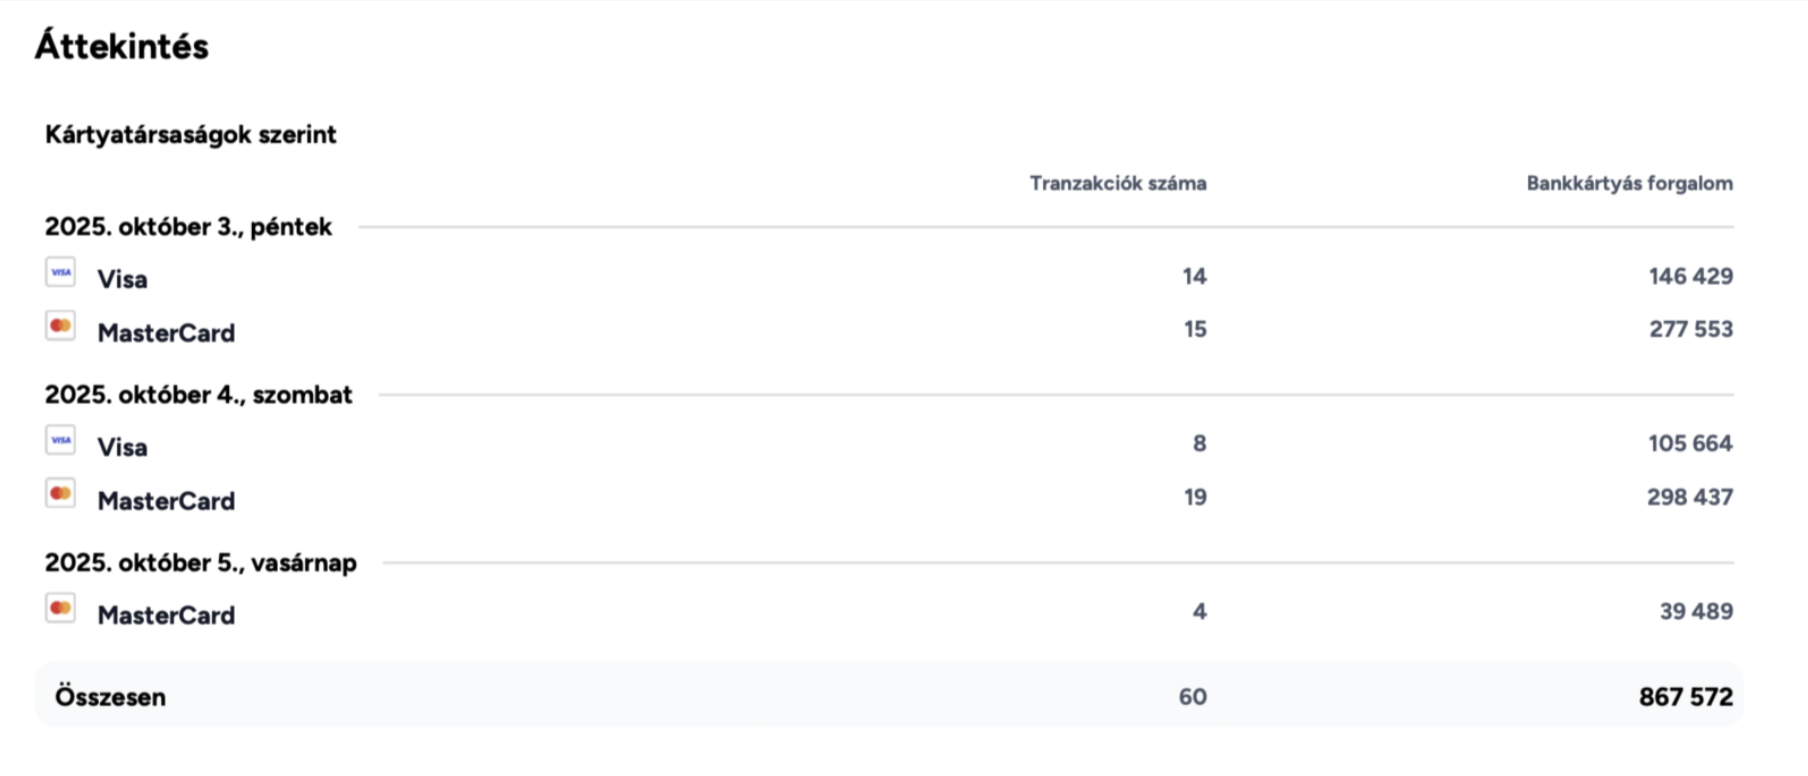This screenshot has height=776, width=1808.
Task: Click the 146 429 turnover amount
Action: click(x=1690, y=276)
